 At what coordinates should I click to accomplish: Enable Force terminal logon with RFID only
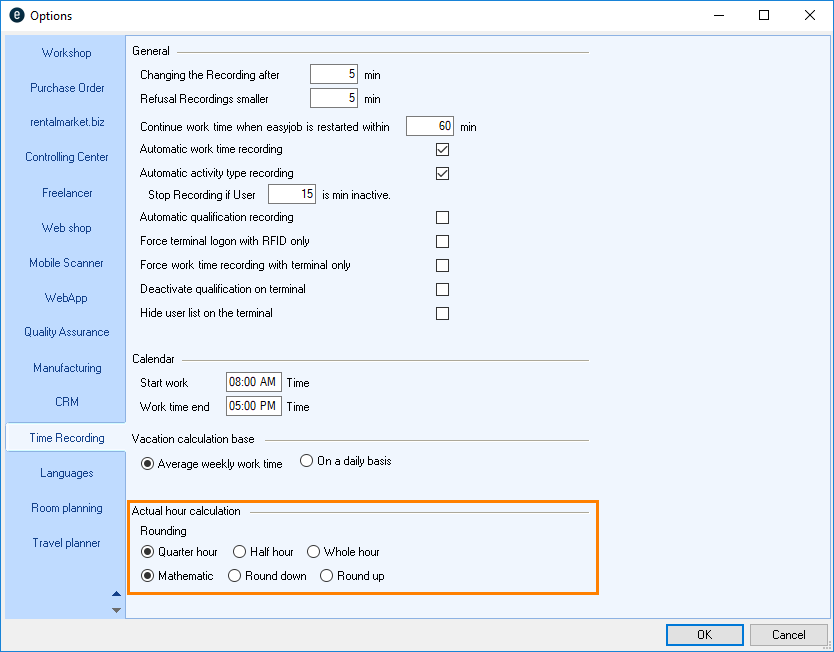coord(442,242)
